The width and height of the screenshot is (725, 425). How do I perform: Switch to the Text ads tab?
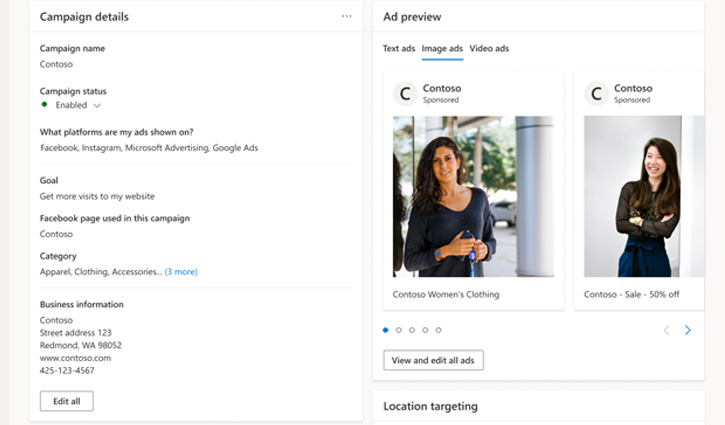coord(399,48)
